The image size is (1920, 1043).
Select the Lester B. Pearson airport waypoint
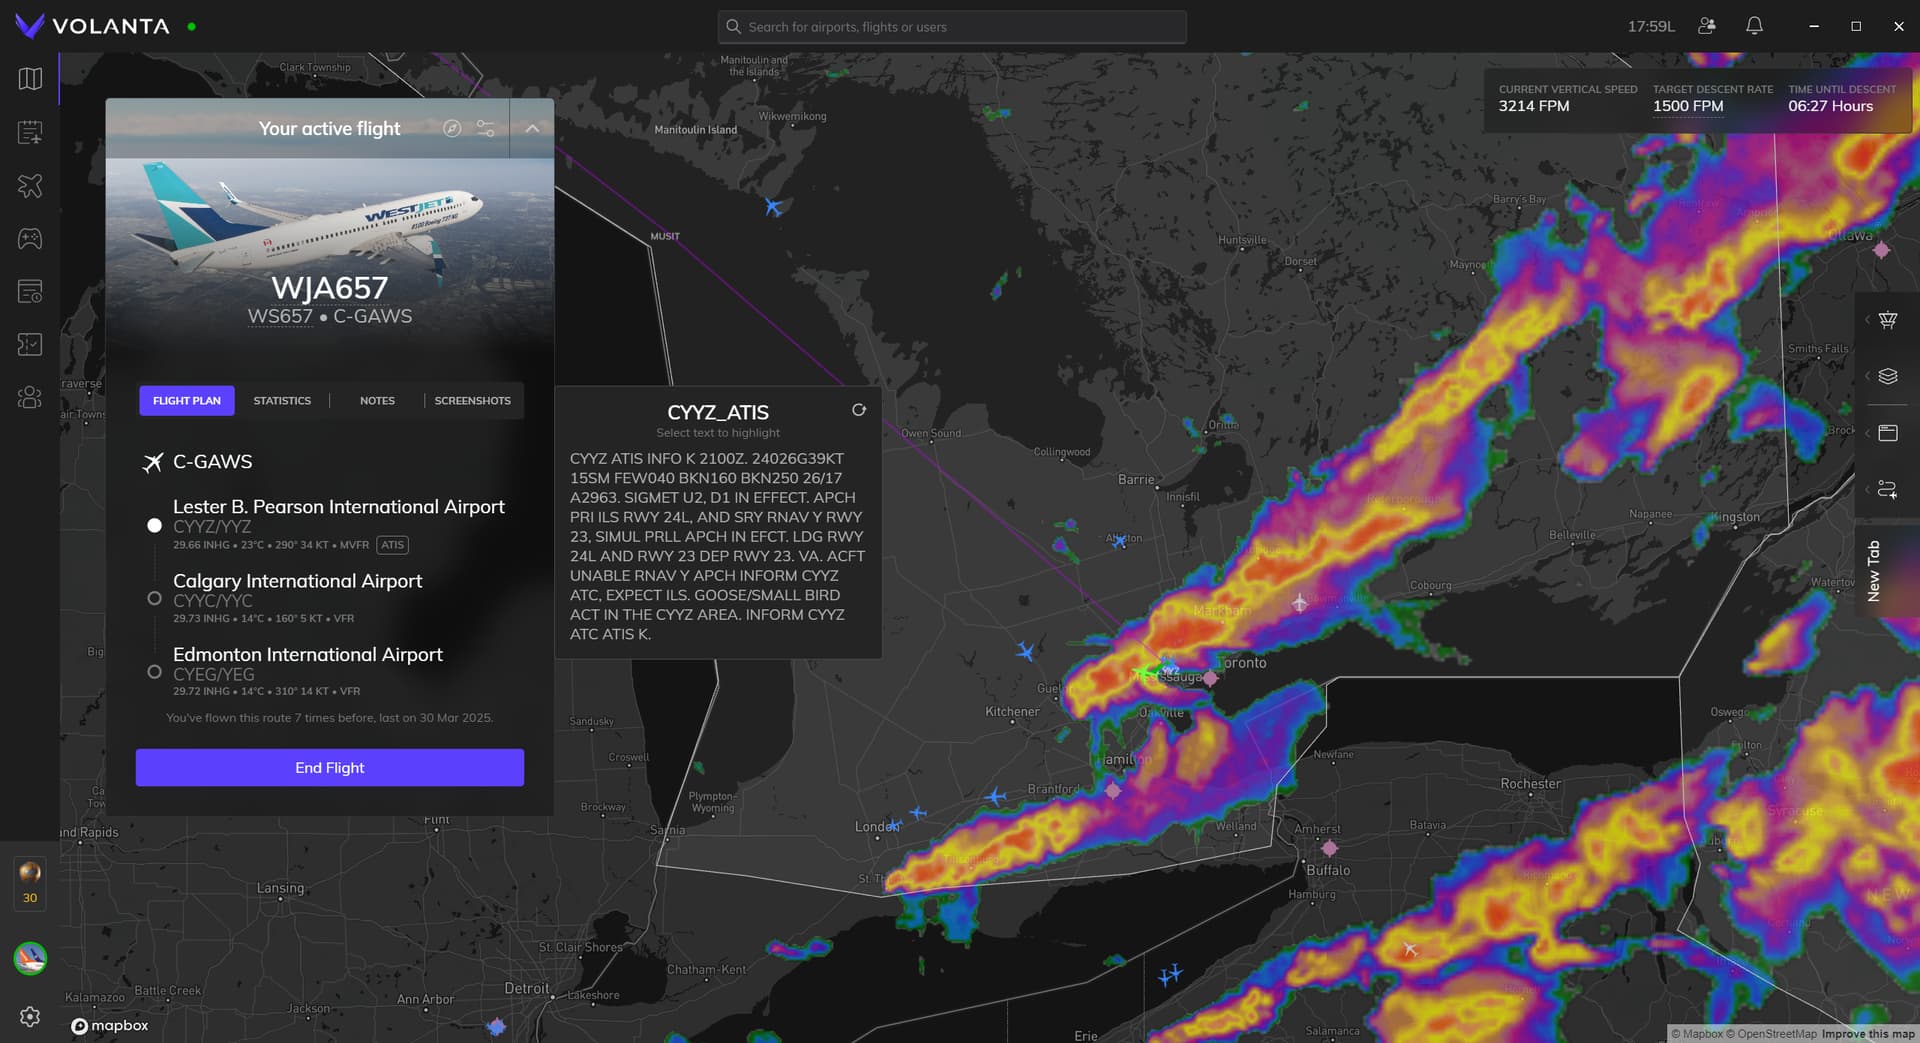click(x=338, y=507)
